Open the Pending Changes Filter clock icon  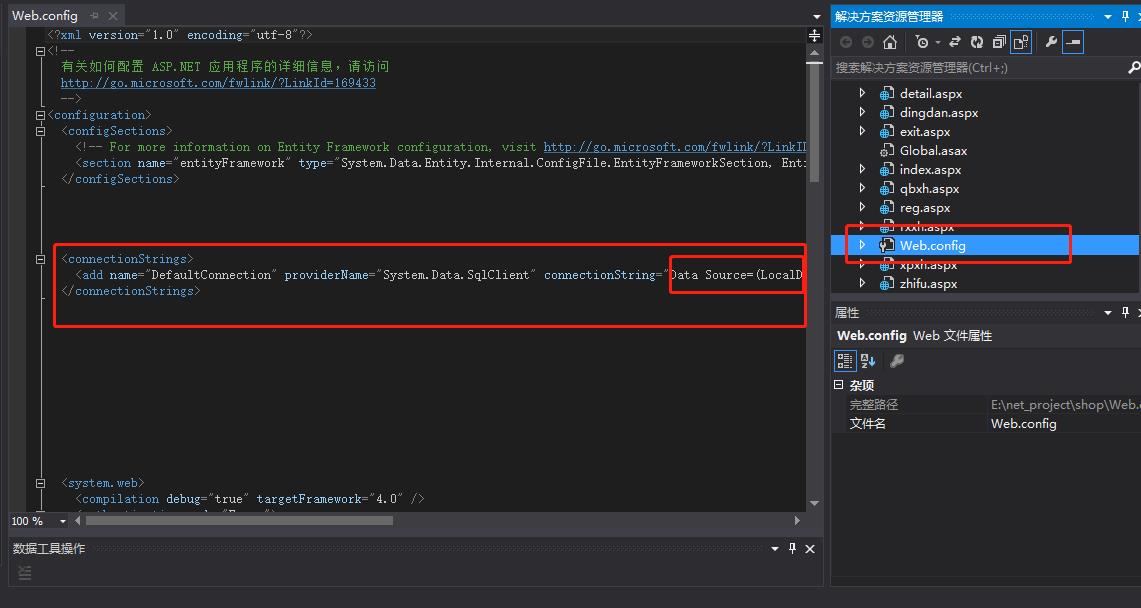pyautogui.click(x=922, y=42)
